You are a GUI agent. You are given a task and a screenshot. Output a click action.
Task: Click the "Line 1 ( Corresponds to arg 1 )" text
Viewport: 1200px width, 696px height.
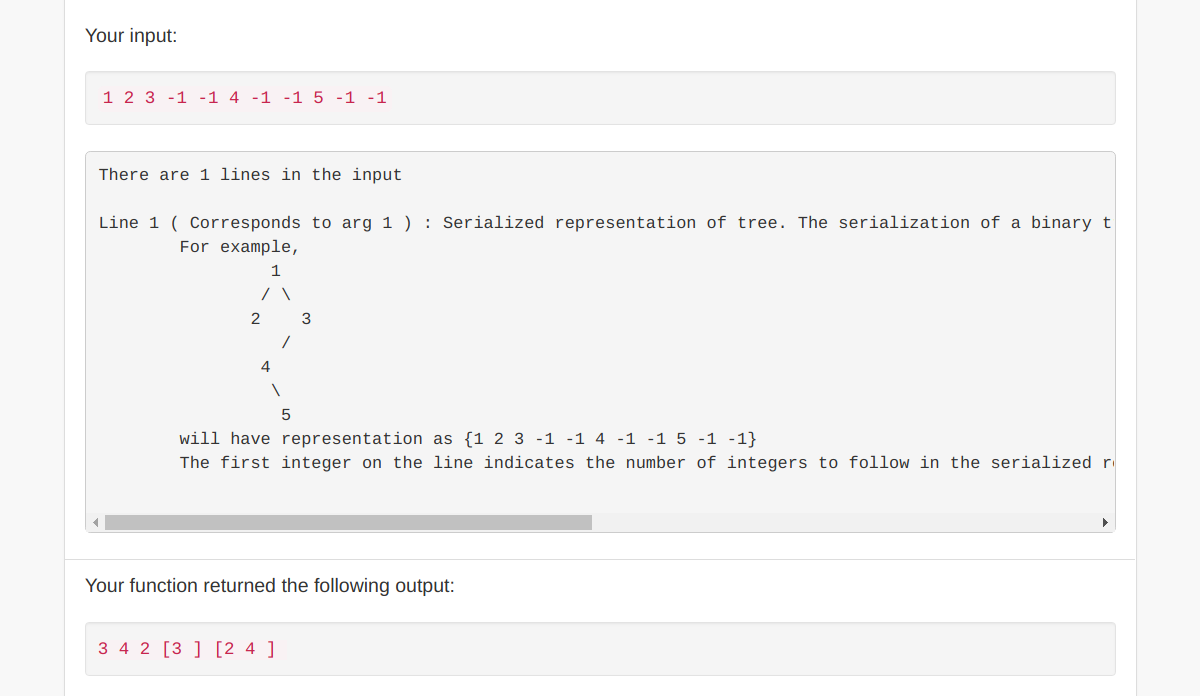click(255, 223)
